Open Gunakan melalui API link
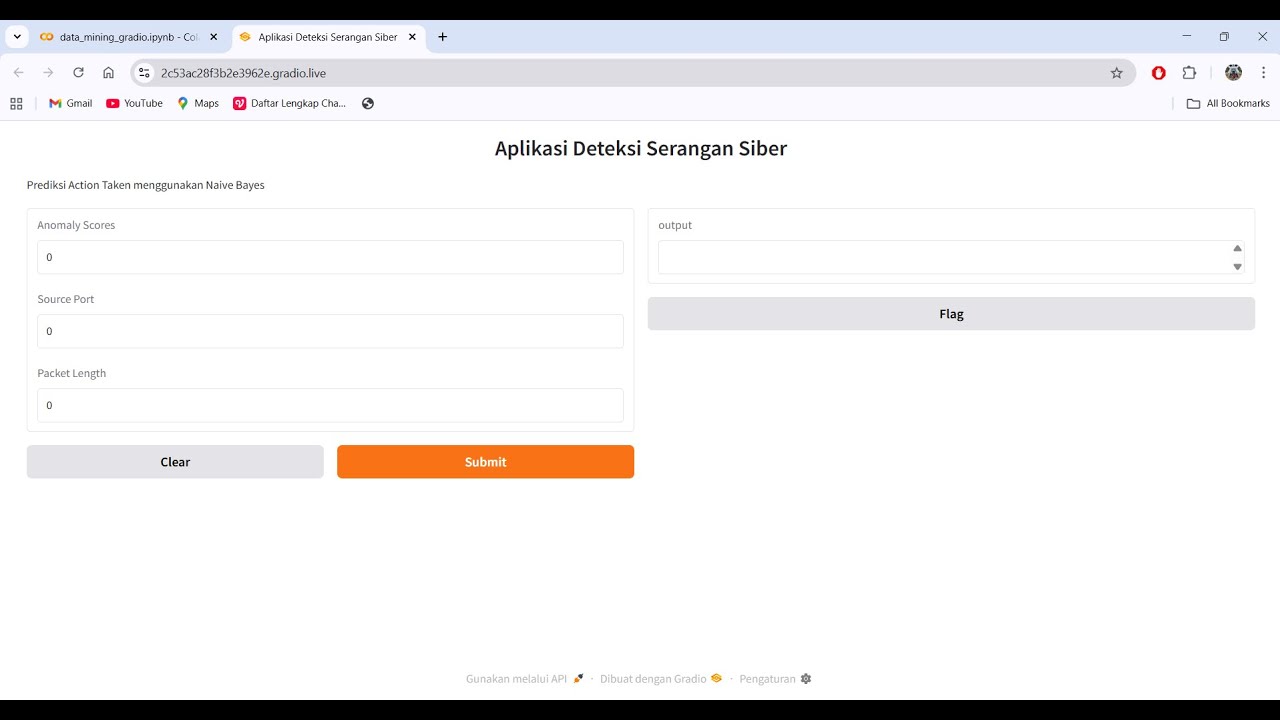Image resolution: width=1280 pixels, height=720 pixels. [525, 679]
